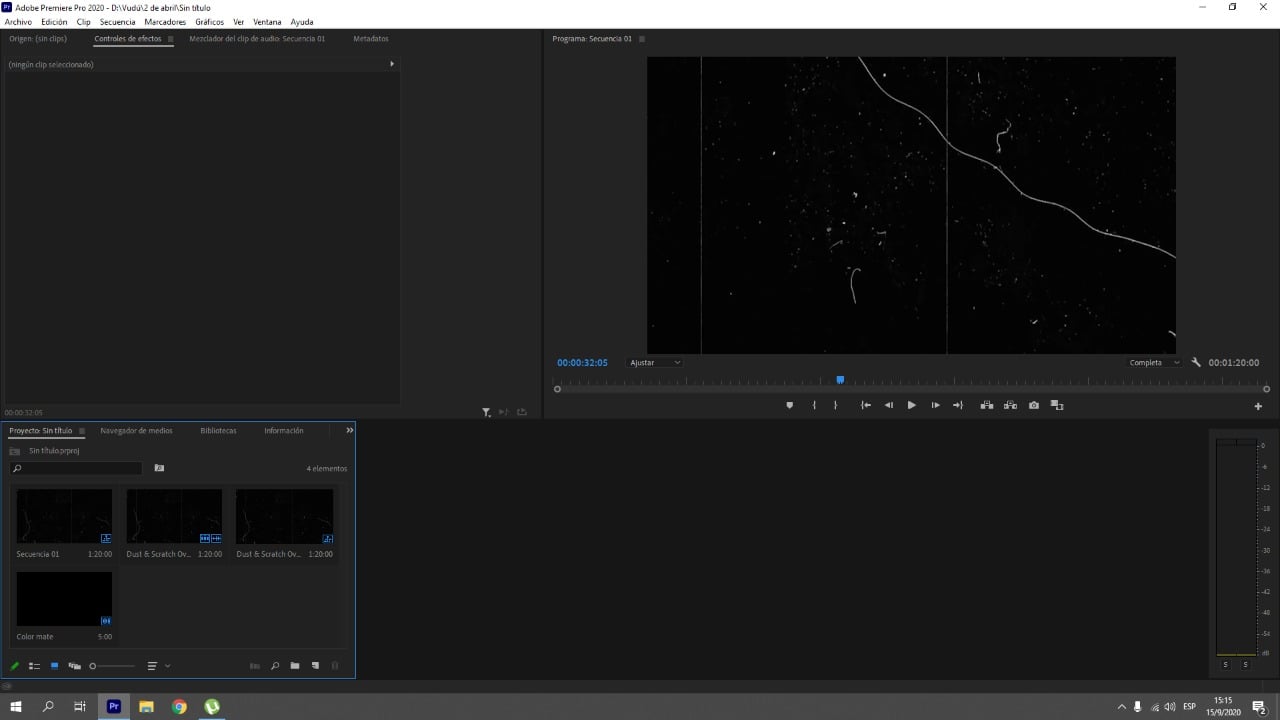Image resolution: width=1280 pixels, height=720 pixels.
Task: Add a marker in the Program monitor
Action: coord(789,405)
